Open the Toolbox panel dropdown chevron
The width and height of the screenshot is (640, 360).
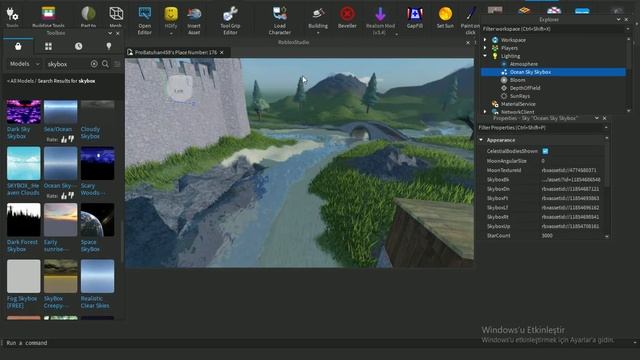click(110, 33)
